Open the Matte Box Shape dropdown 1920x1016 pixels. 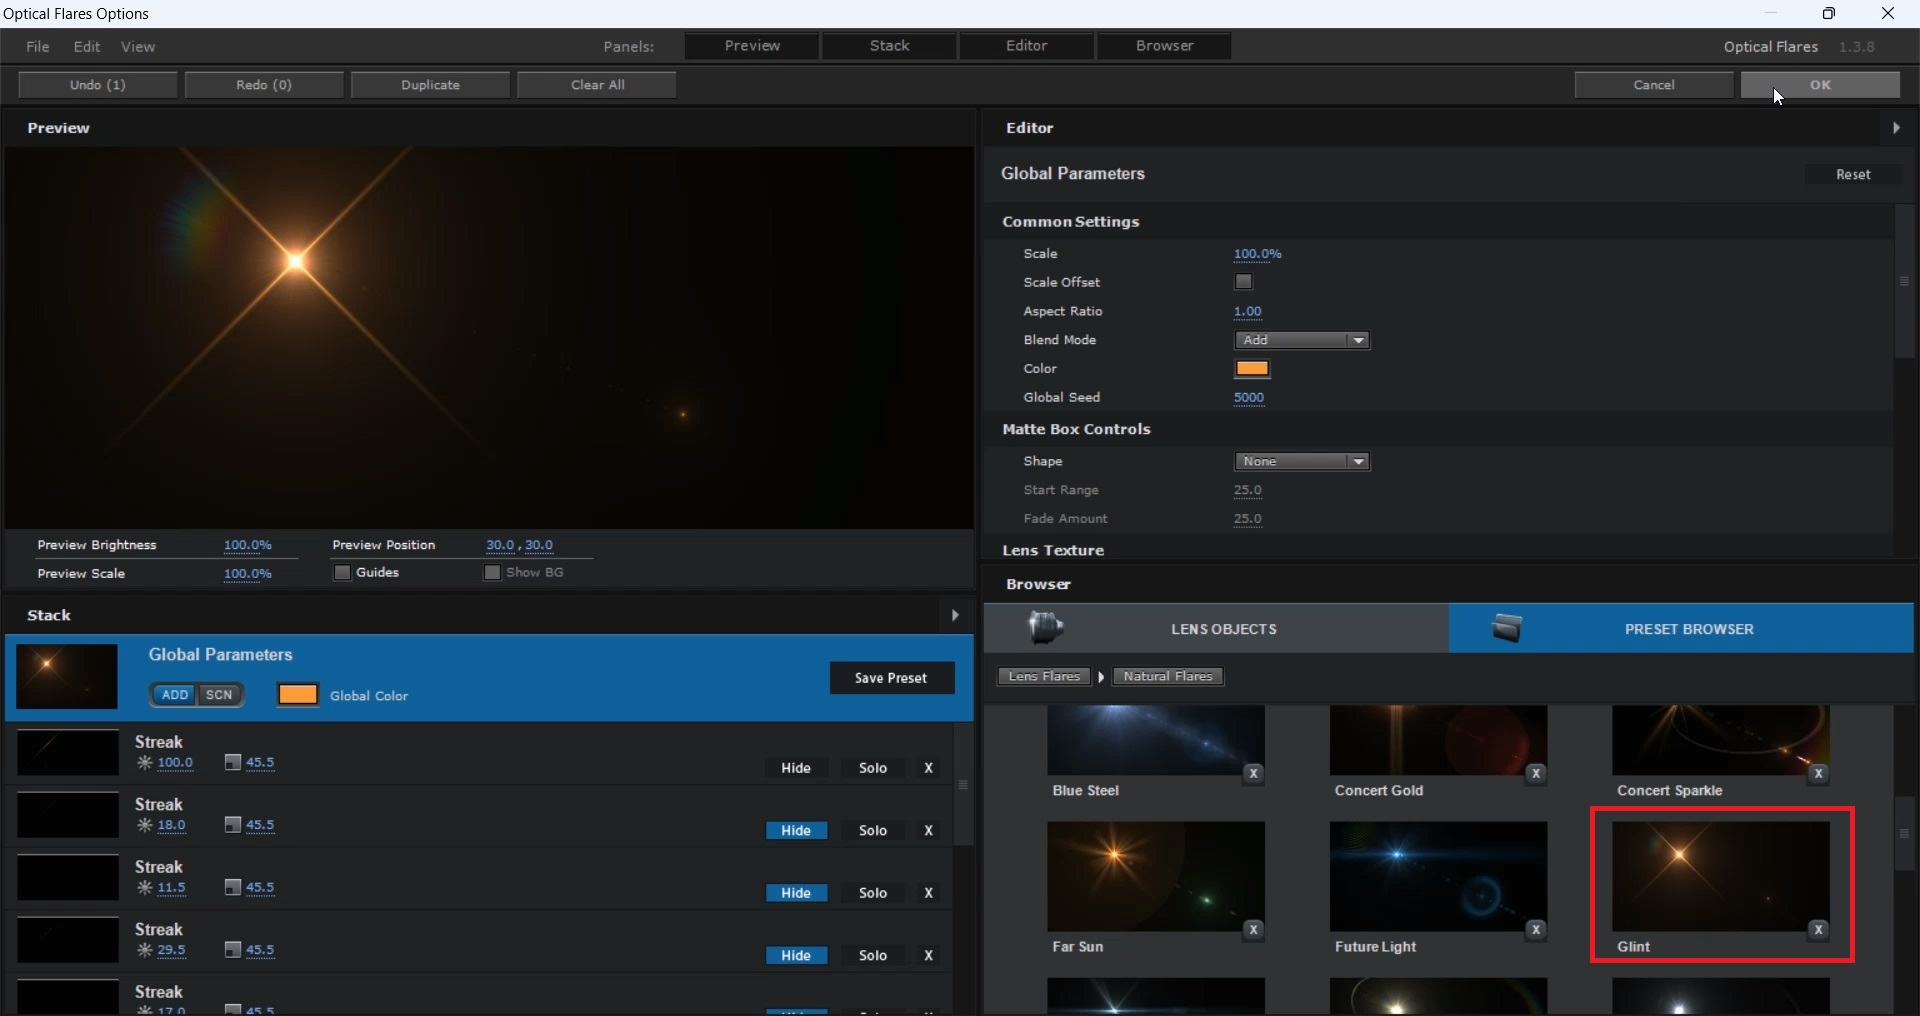click(x=1302, y=462)
